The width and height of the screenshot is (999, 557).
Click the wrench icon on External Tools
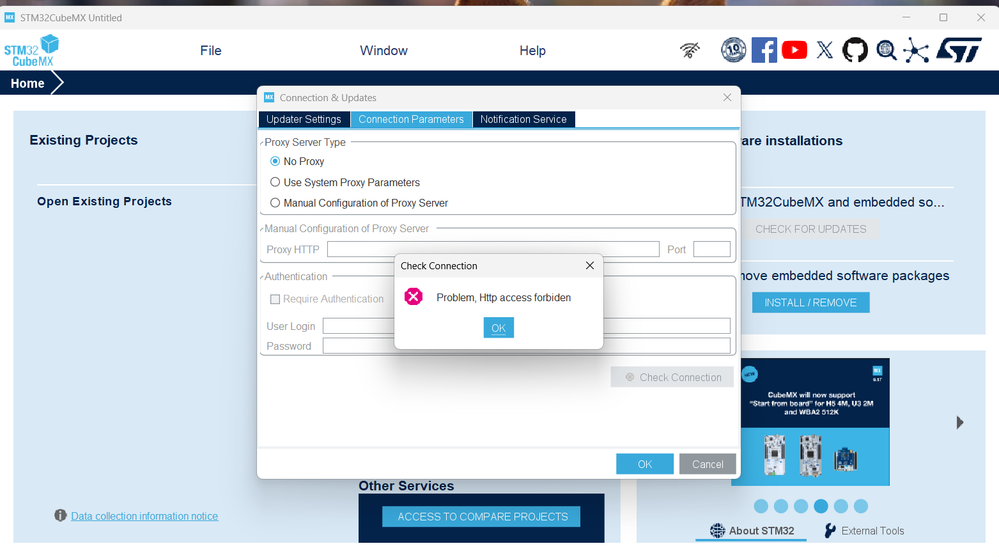[x=830, y=530]
